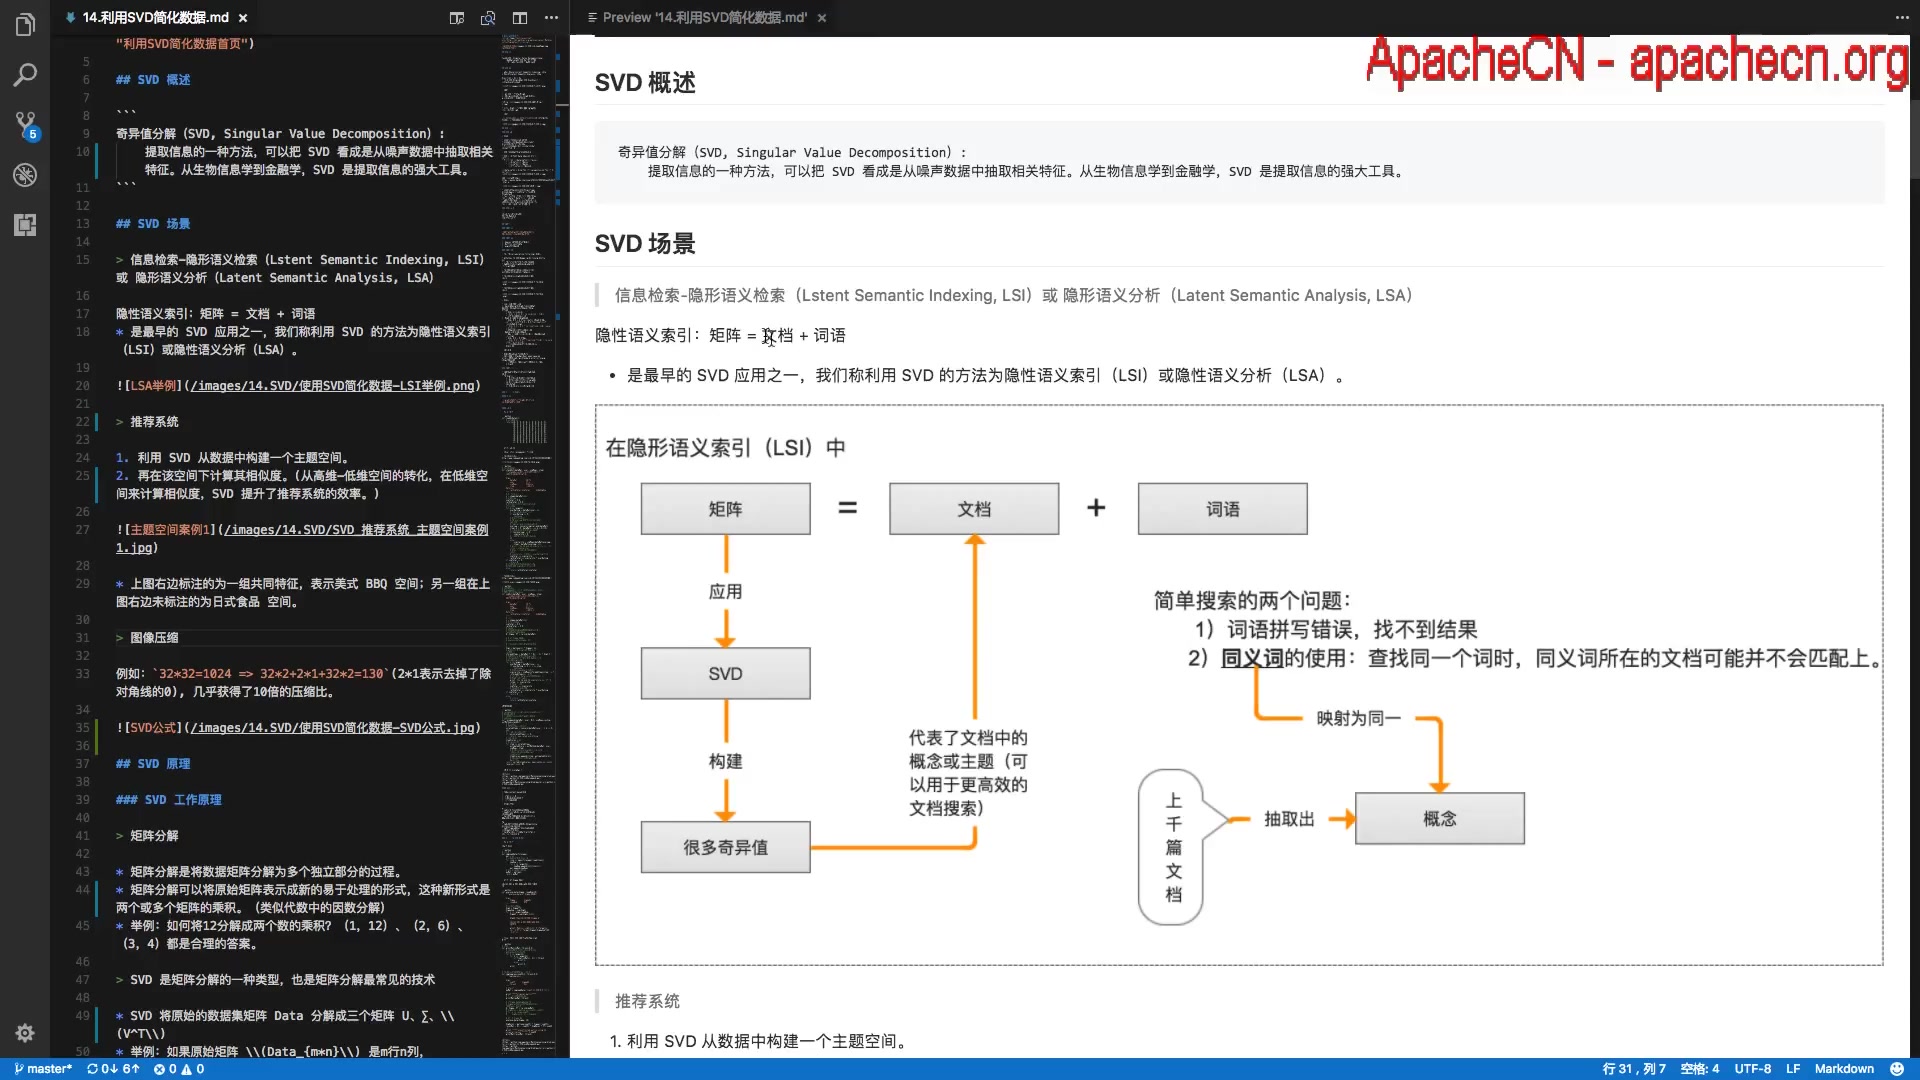Change the 空格: 4 indentation setting
1920x1080 pixels.
coord(1700,1069)
